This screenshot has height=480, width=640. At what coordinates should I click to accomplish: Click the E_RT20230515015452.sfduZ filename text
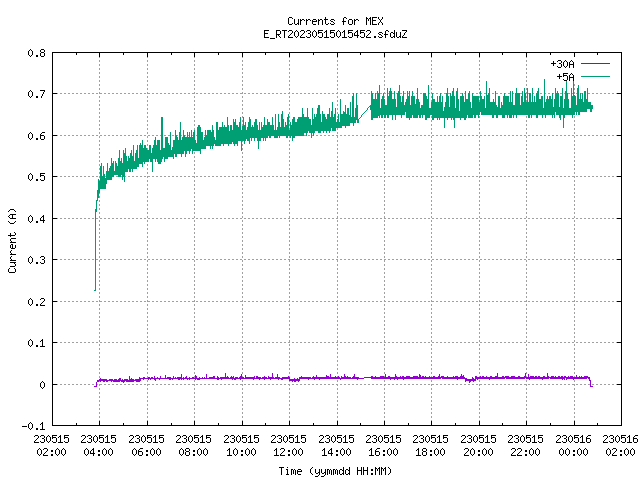(x=335, y=34)
